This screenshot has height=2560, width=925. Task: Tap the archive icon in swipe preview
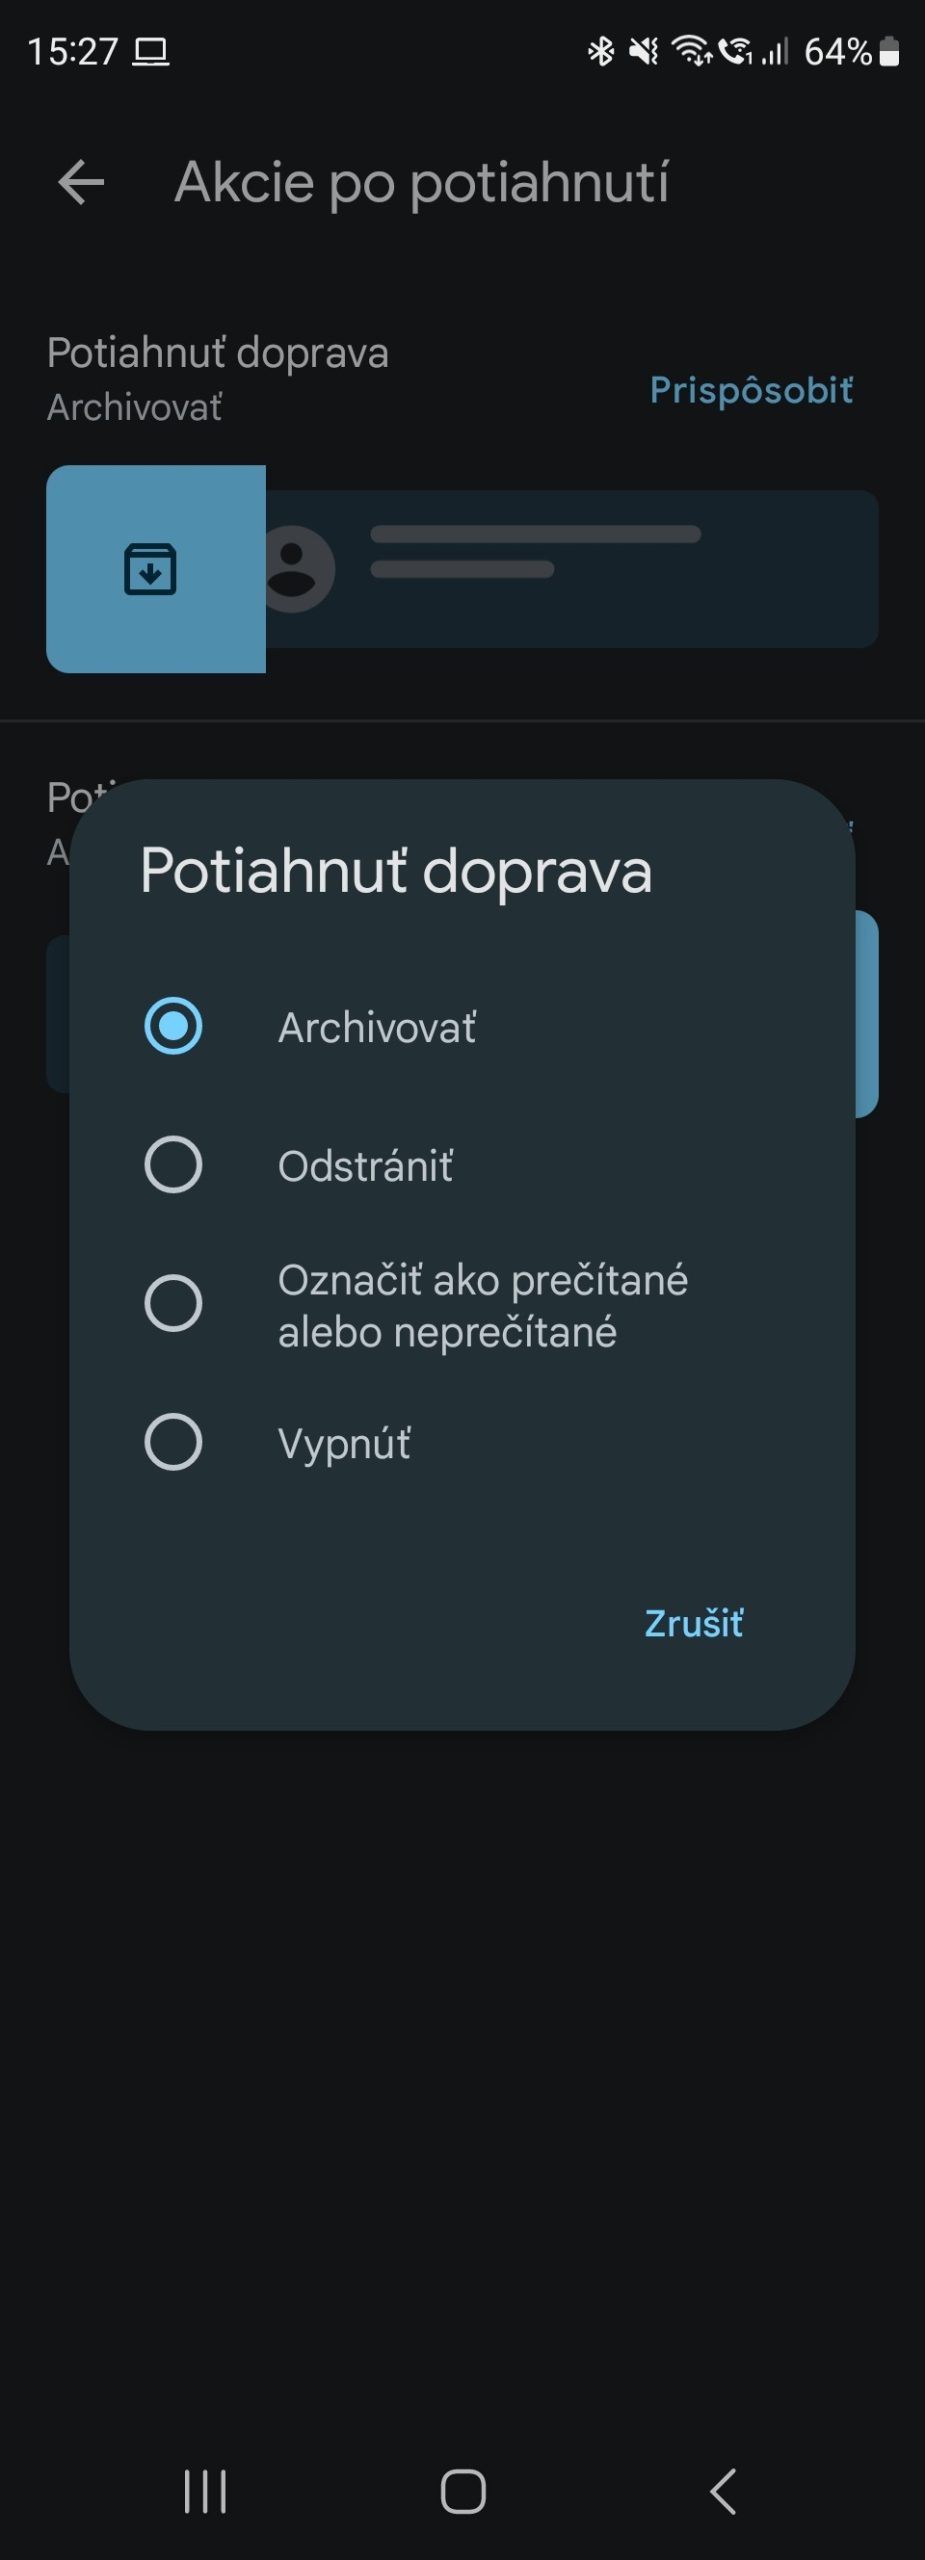[150, 569]
